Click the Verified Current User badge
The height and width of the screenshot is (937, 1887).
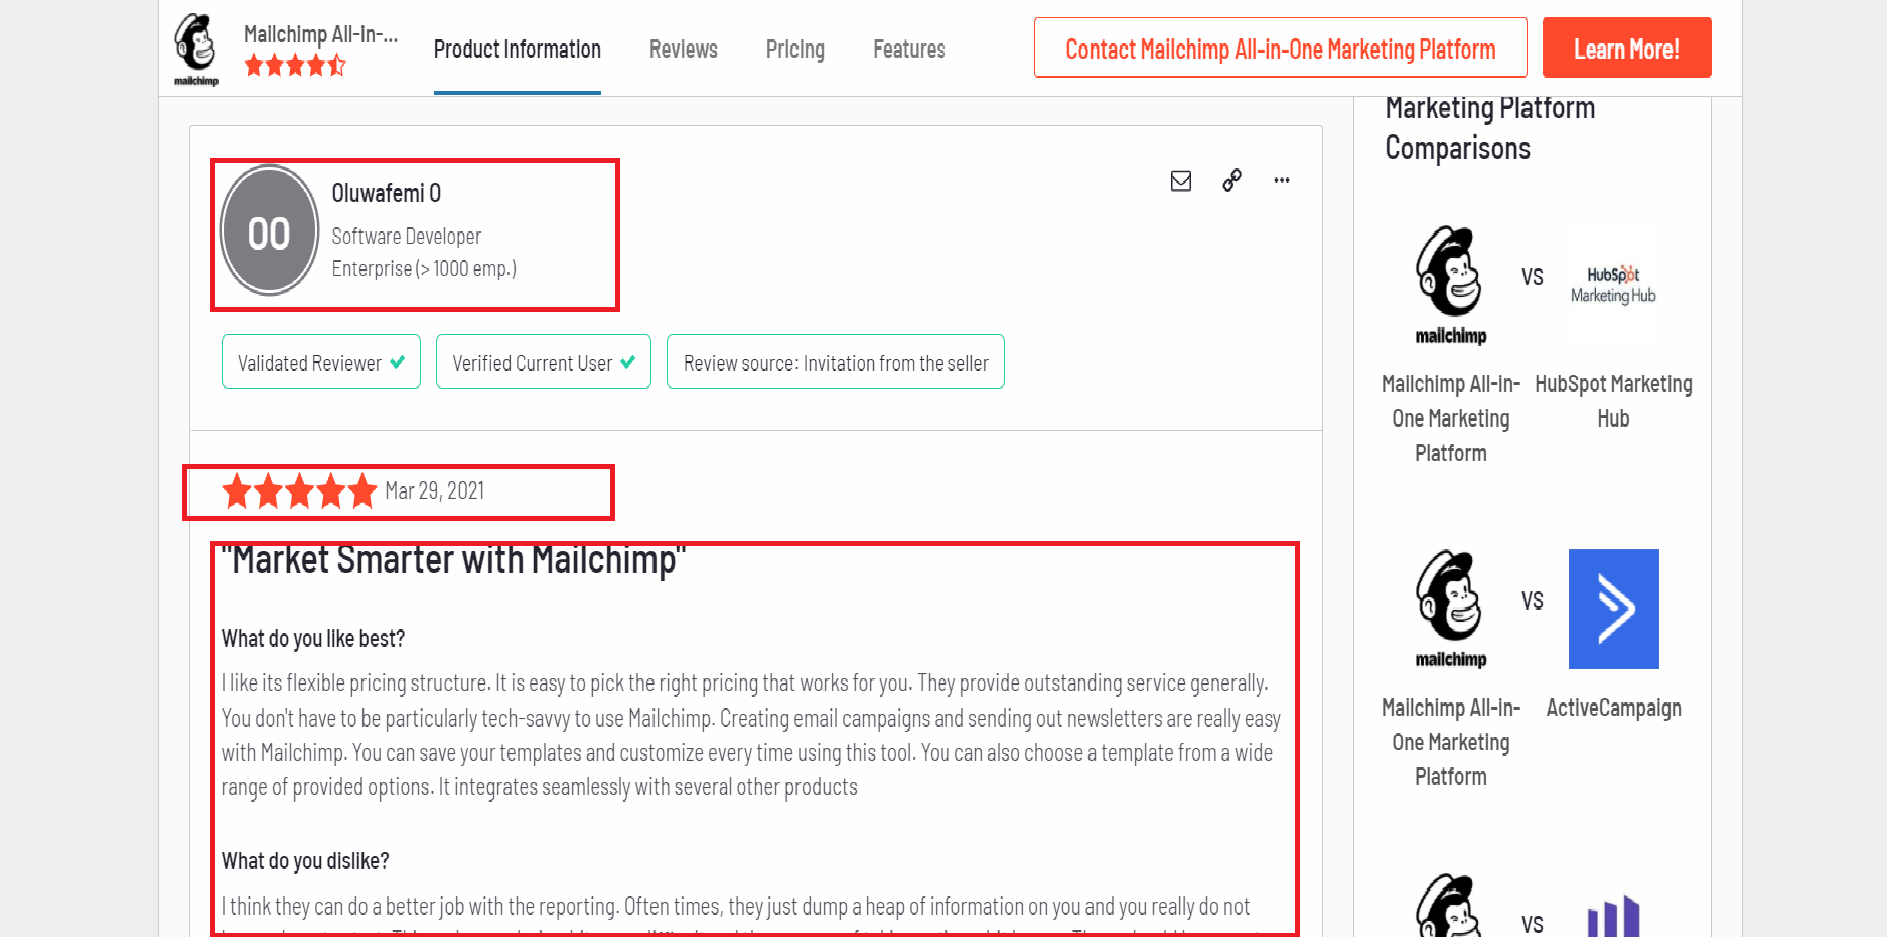(x=543, y=362)
